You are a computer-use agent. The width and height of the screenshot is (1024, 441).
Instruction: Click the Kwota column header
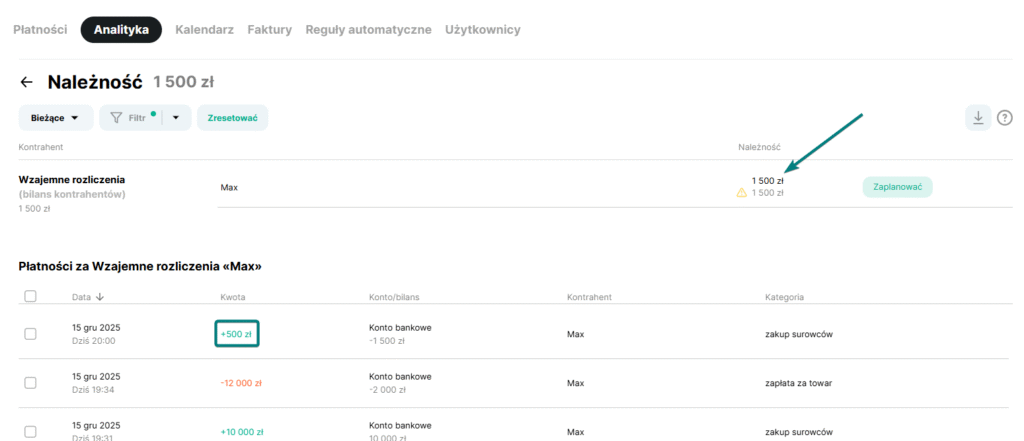click(232, 297)
